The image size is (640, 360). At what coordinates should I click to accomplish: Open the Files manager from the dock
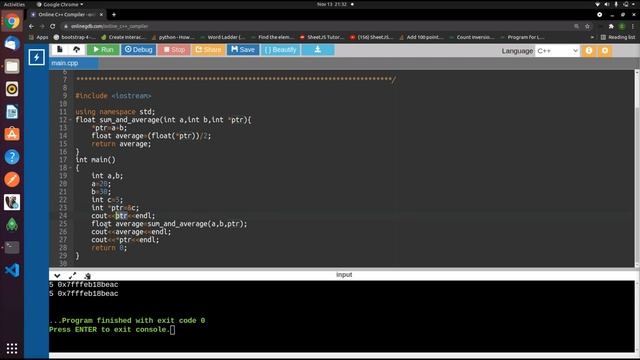tap(12, 66)
